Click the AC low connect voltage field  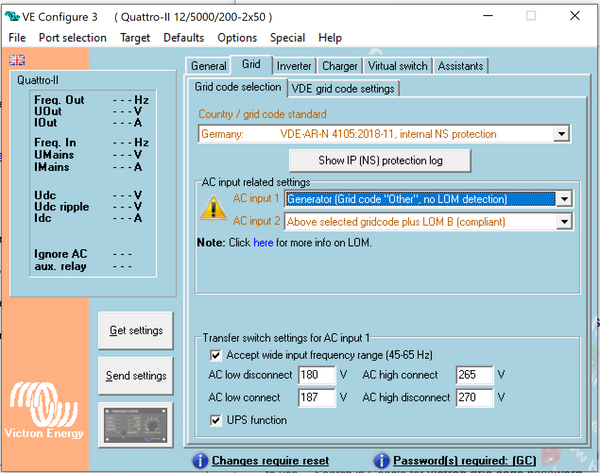(317, 397)
